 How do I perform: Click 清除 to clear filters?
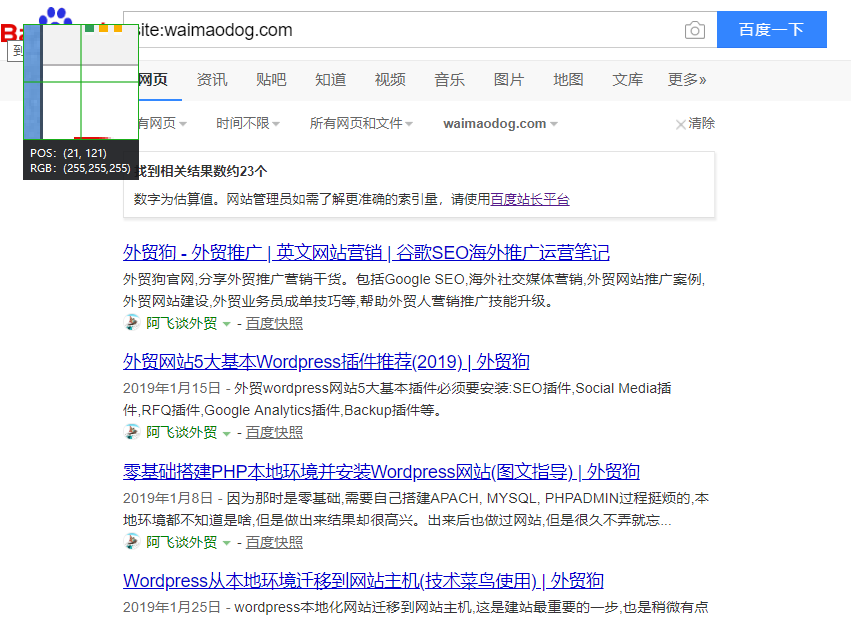click(x=702, y=124)
